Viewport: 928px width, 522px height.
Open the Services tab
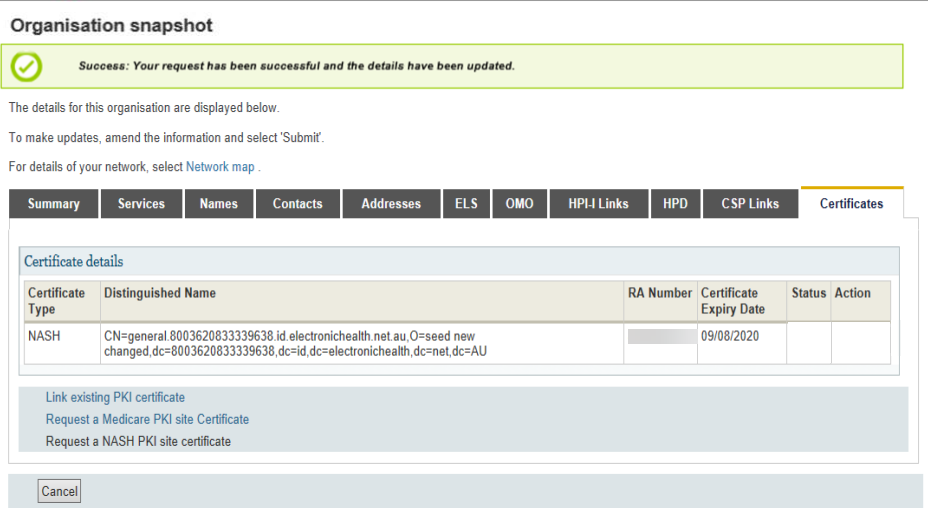[141, 204]
